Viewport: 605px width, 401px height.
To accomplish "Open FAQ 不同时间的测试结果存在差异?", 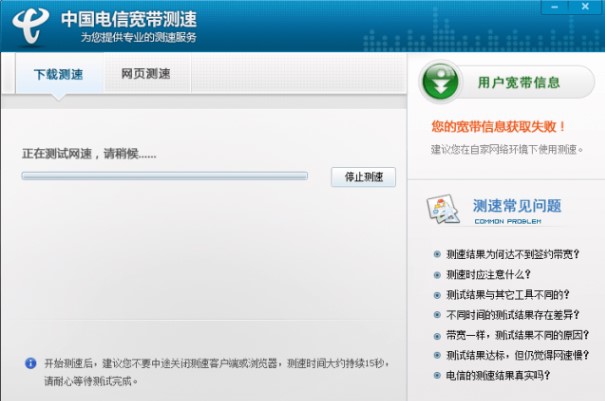I will (x=513, y=315).
